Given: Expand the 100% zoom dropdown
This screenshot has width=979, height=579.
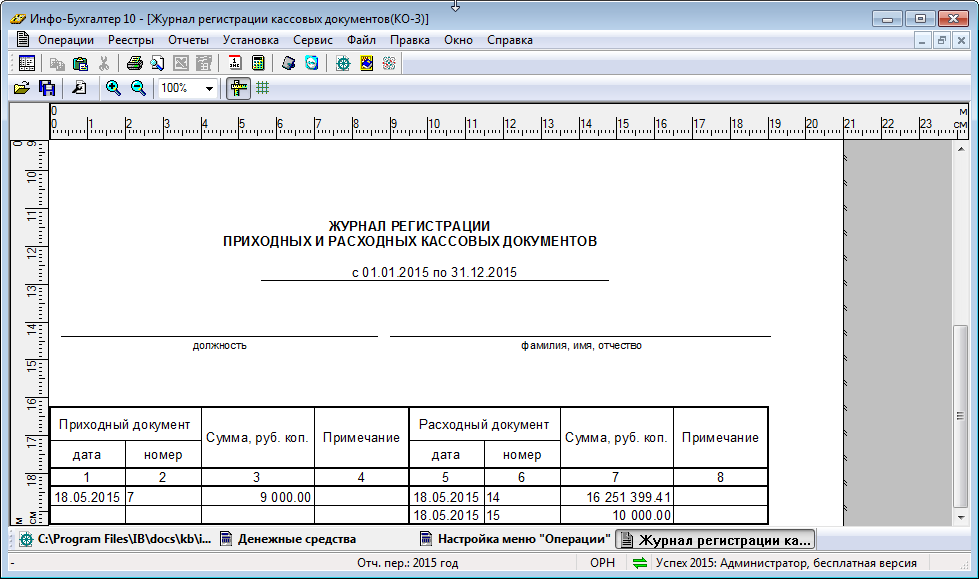Looking at the screenshot, I should (209, 88).
